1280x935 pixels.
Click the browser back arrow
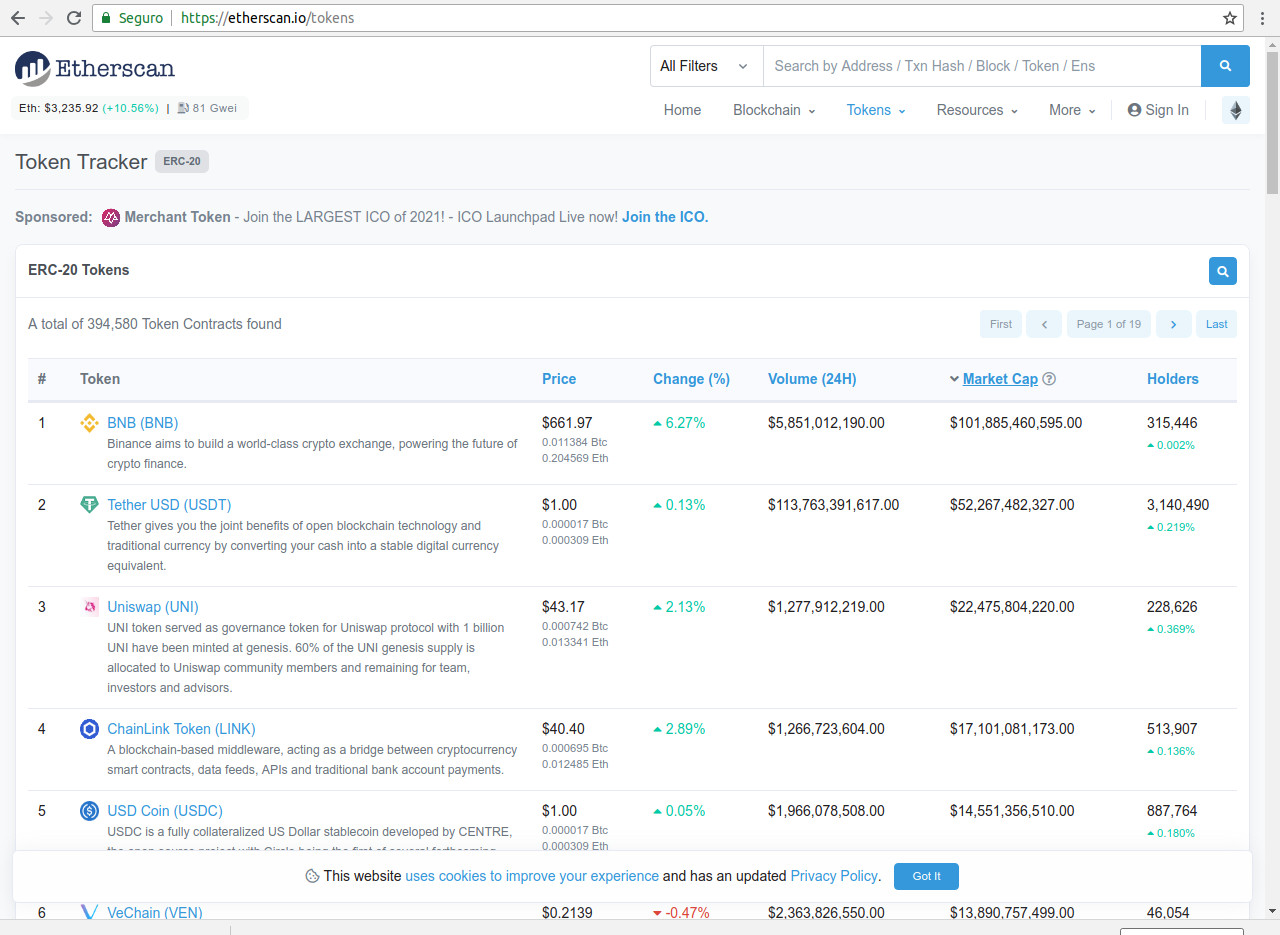click(x=18, y=18)
